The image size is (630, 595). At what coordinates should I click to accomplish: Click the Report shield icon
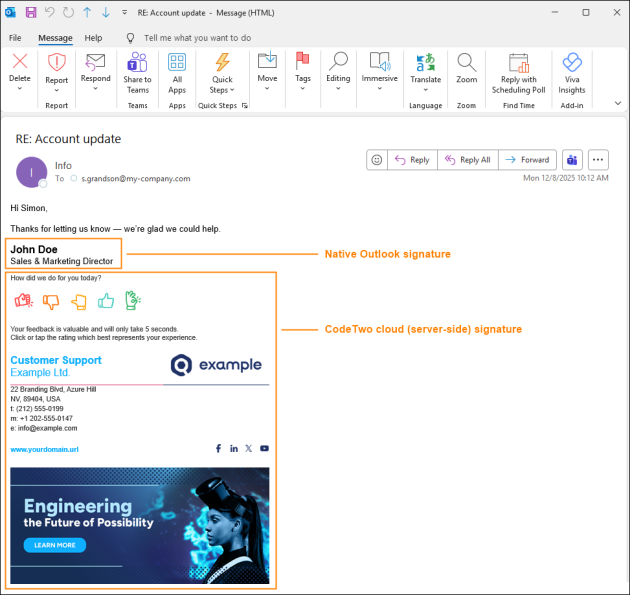[x=57, y=62]
